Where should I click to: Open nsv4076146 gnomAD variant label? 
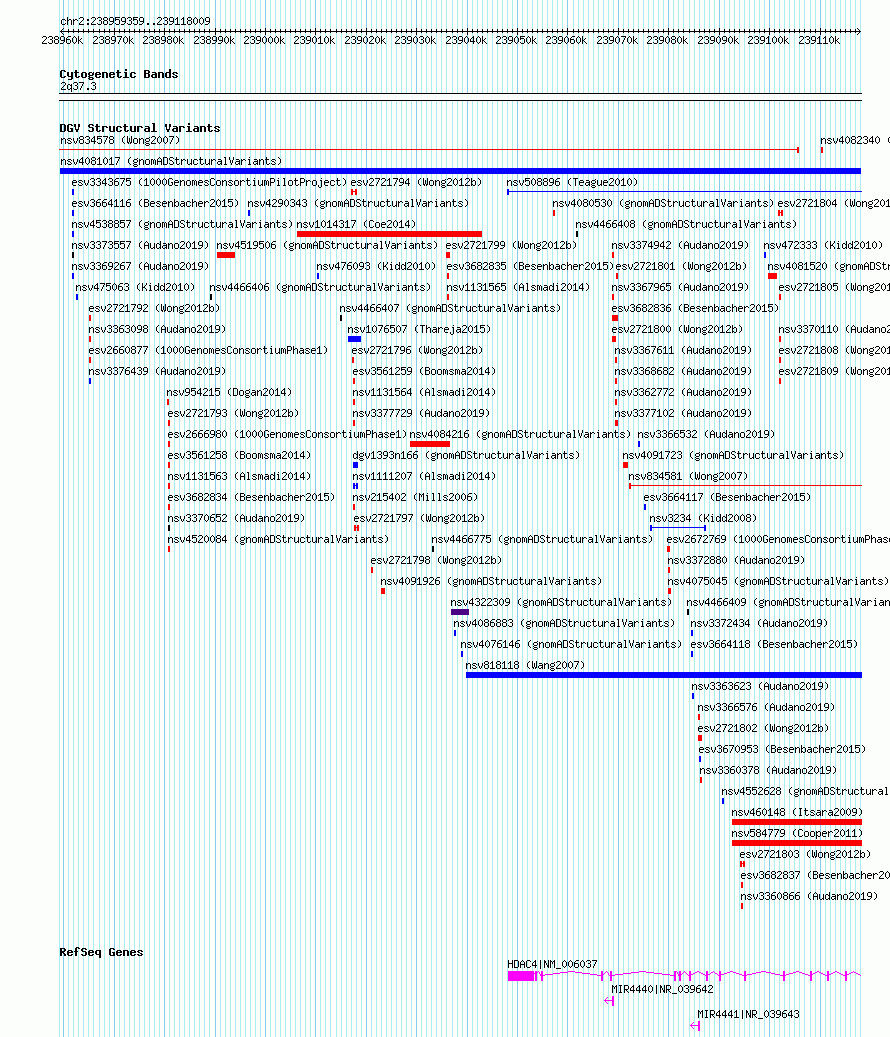(x=571, y=645)
